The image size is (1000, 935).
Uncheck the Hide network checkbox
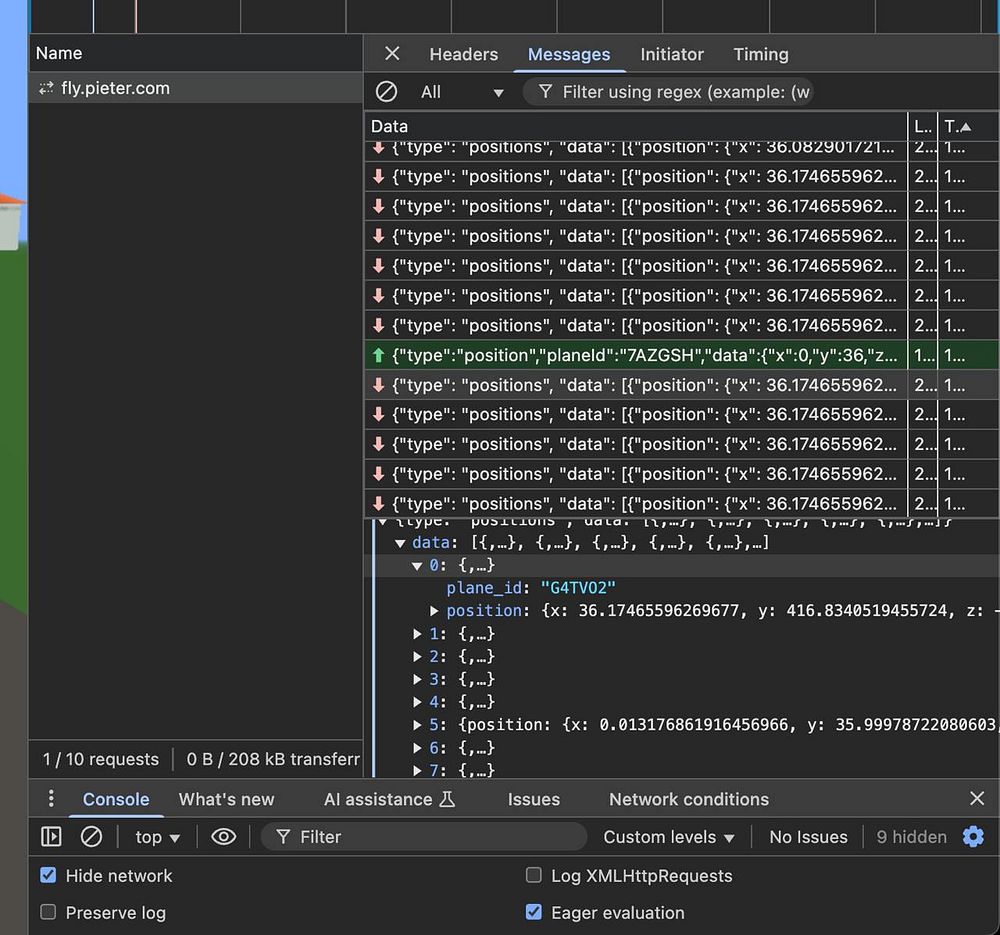48,876
